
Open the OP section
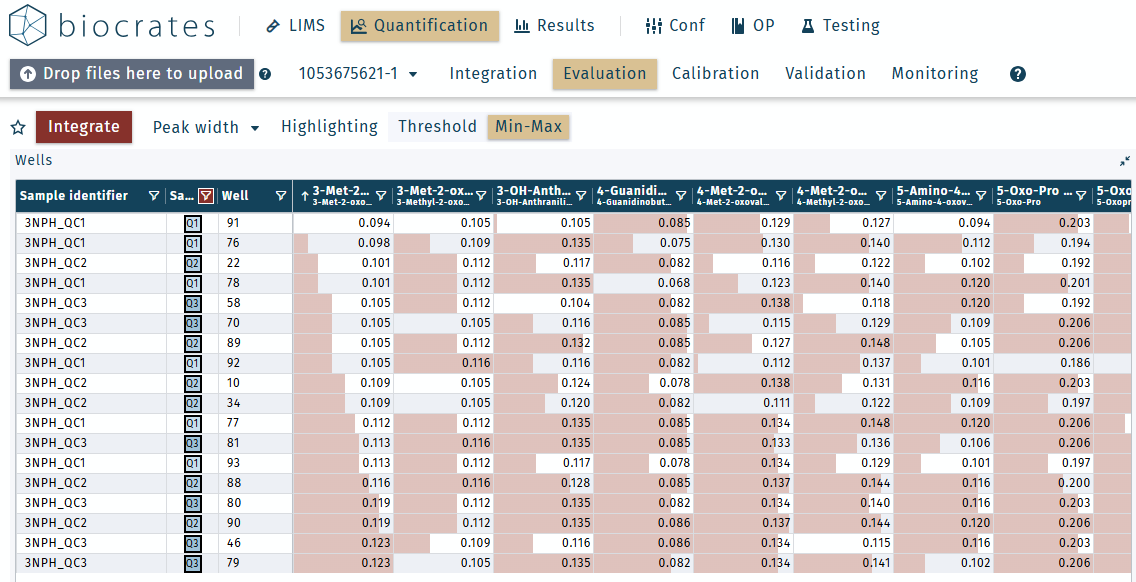[753, 26]
